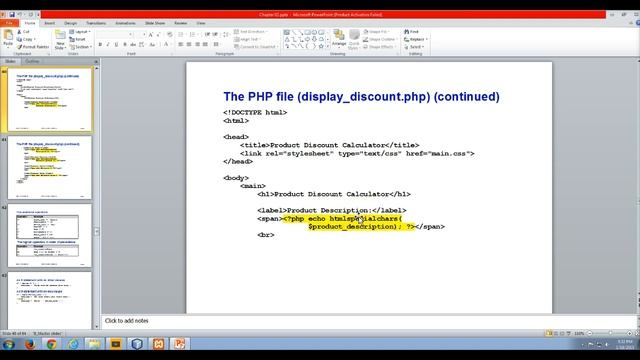Open the font name combo box
640x360 pixels.
115,35
